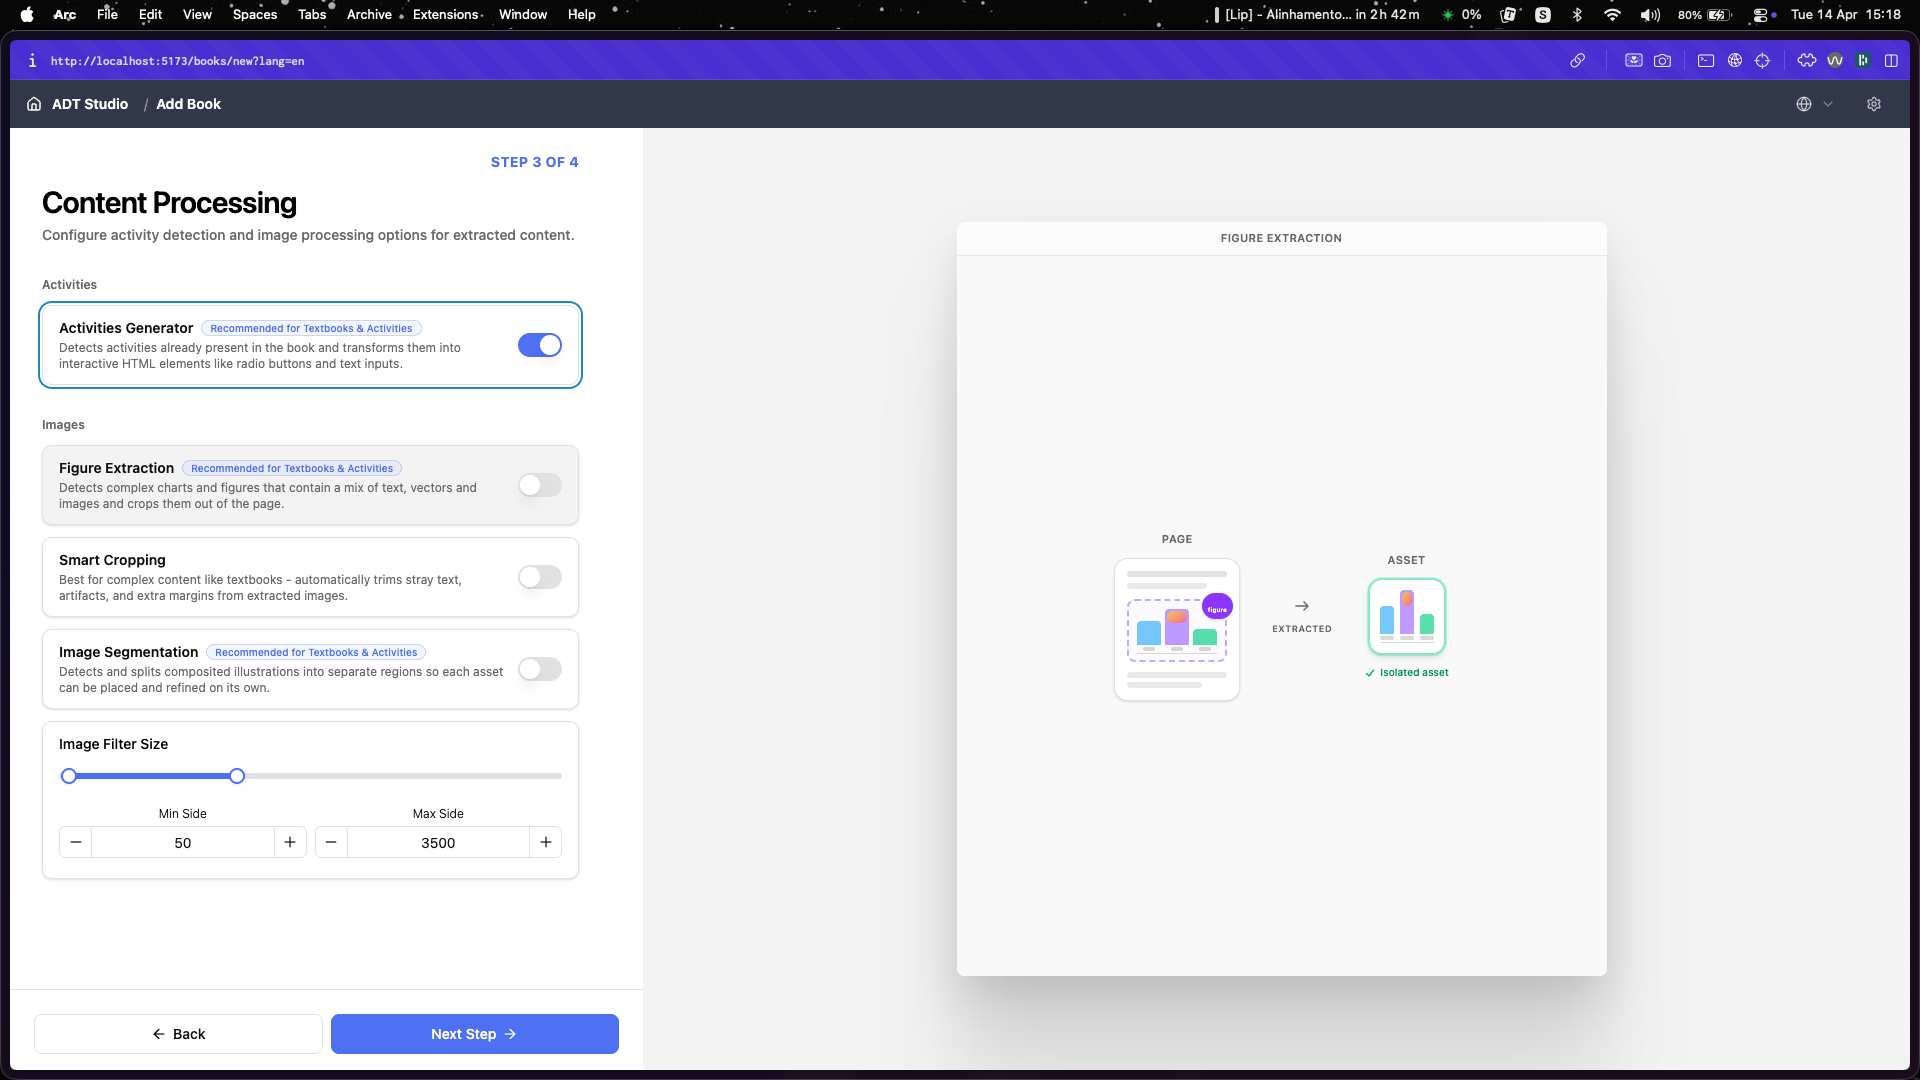Screen dimensions: 1920x1080
Task: Click the battery status icon
Action: pyautogui.click(x=1719, y=14)
